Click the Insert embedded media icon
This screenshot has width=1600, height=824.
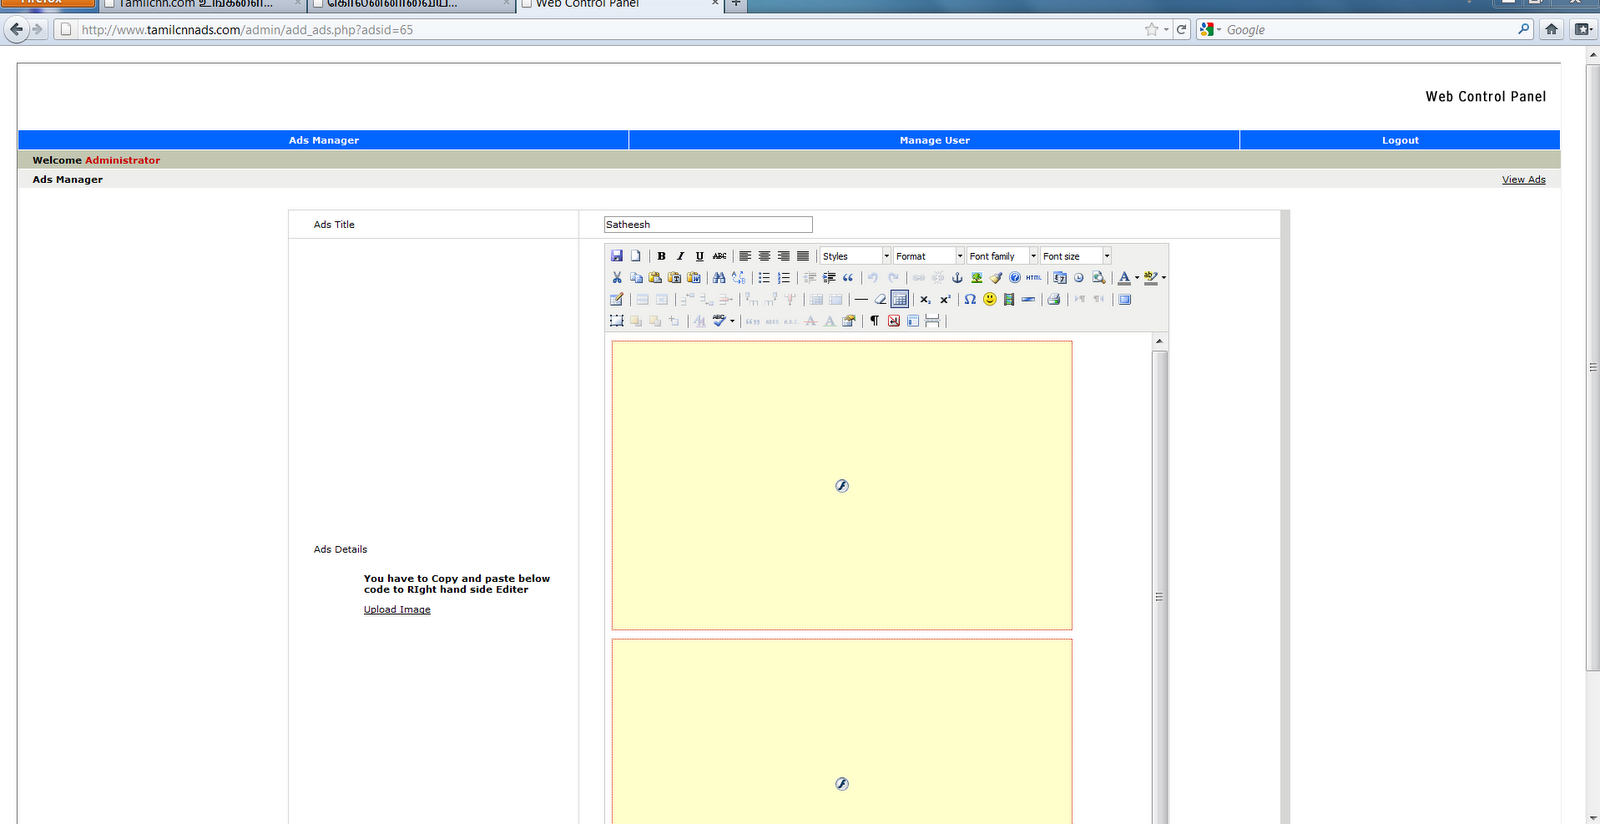[1009, 299]
